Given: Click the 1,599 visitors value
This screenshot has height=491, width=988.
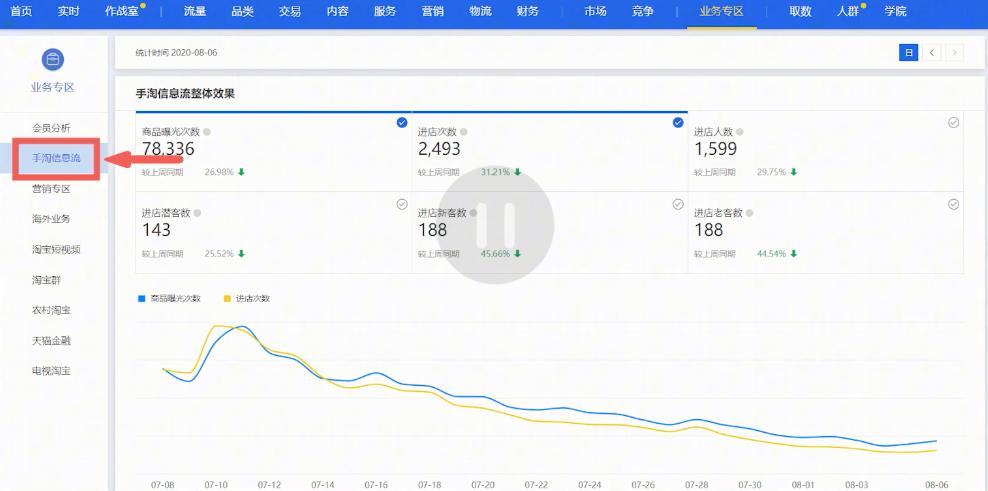Looking at the screenshot, I should tap(715, 149).
